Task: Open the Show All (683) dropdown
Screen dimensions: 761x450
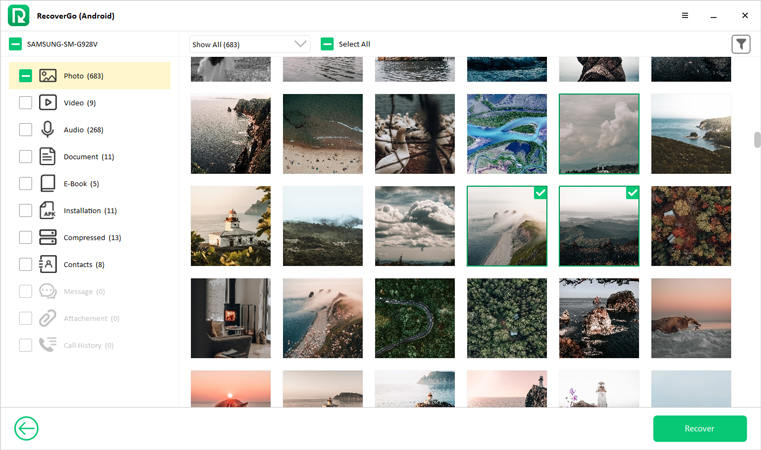Action: pos(250,44)
